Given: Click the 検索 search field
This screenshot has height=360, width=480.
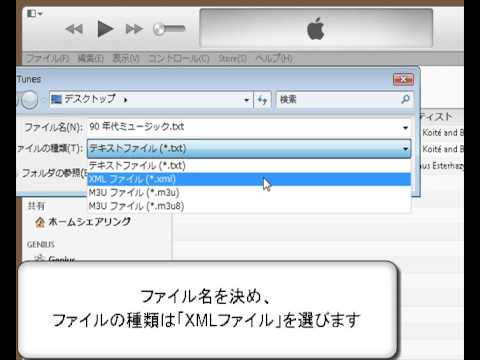Looking at the screenshot, I should (345, 99).
